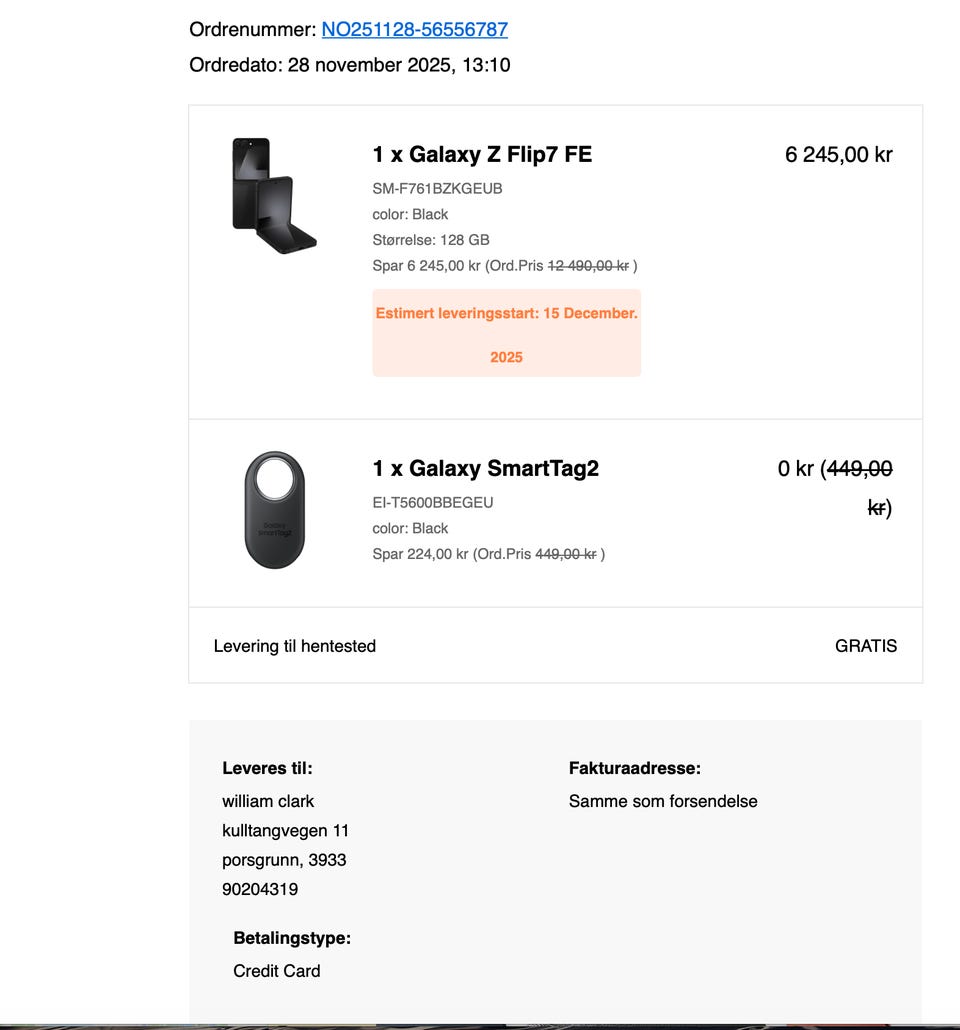The width and height of the screenshot is (960, 1030).
Task: Click the SM-F761BZKGEUB model code
Action: pyautogui.click(x=438, y=189)
